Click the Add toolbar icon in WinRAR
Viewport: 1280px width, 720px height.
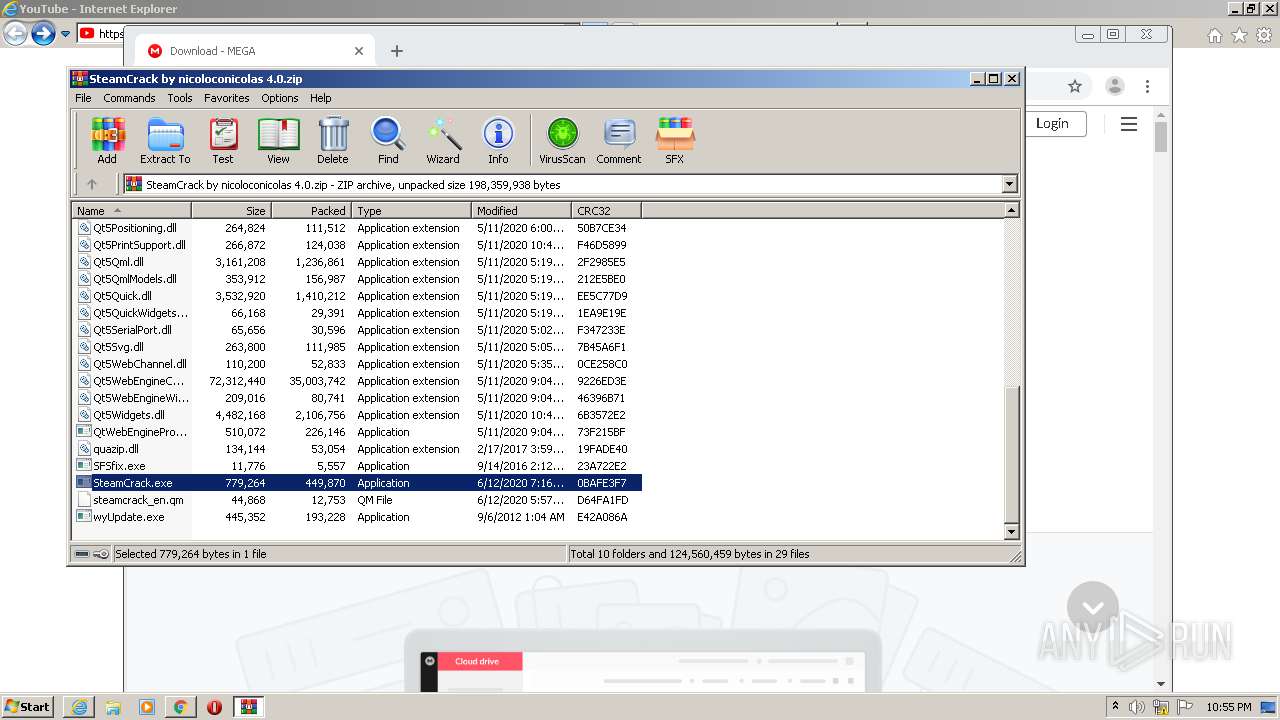(x=107, y=141)
